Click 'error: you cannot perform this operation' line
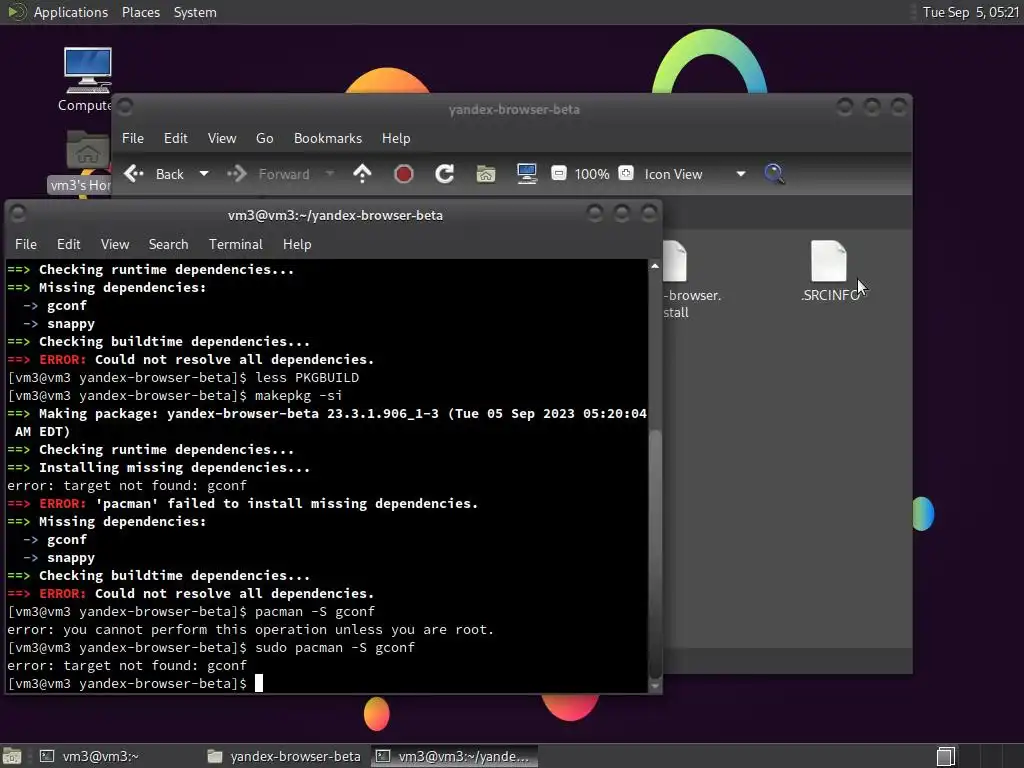The width and height of the screenshot is (1024, 768). tap(251, 630)
